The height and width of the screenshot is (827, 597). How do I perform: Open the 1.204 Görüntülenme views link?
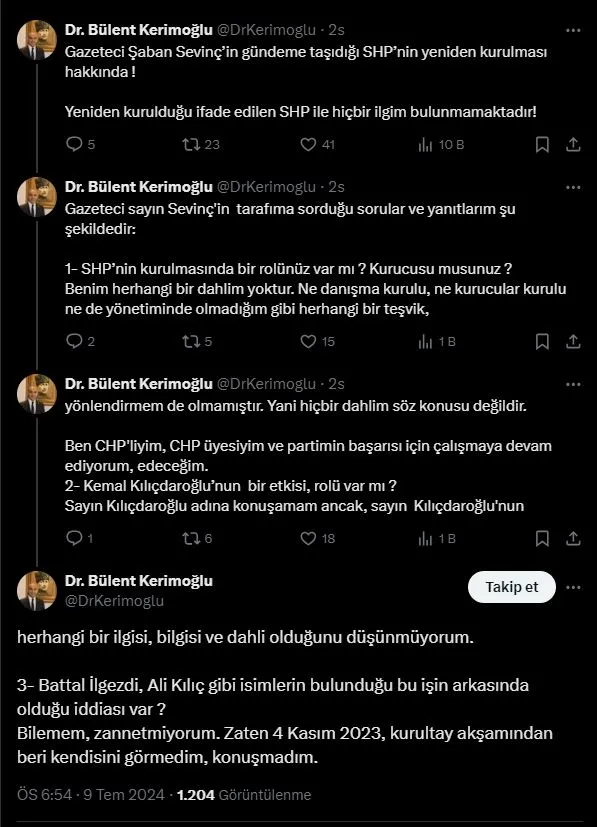246,795
